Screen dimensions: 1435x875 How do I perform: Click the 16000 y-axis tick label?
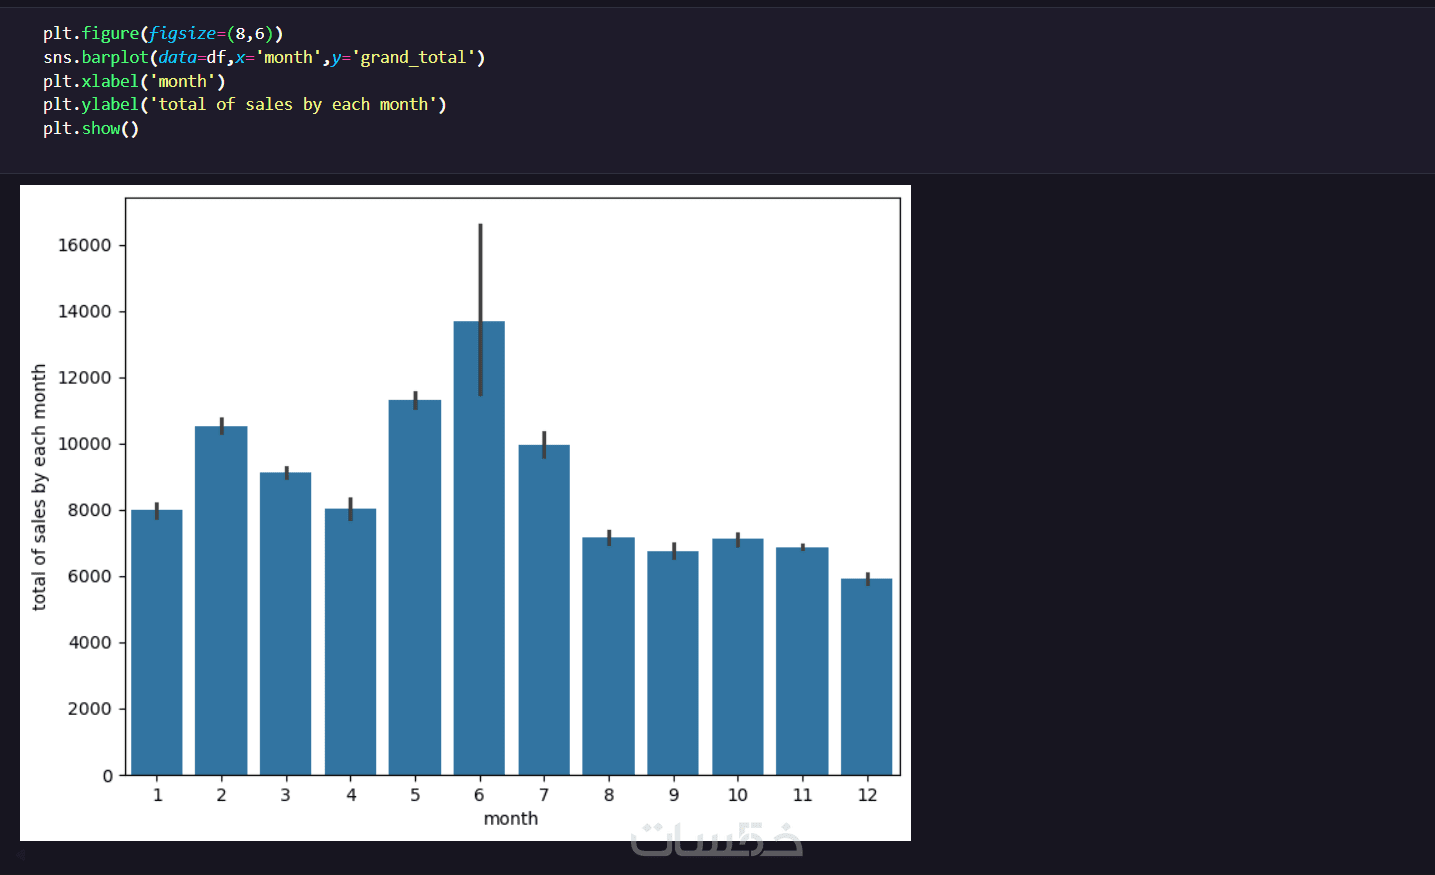pos(85,246)
